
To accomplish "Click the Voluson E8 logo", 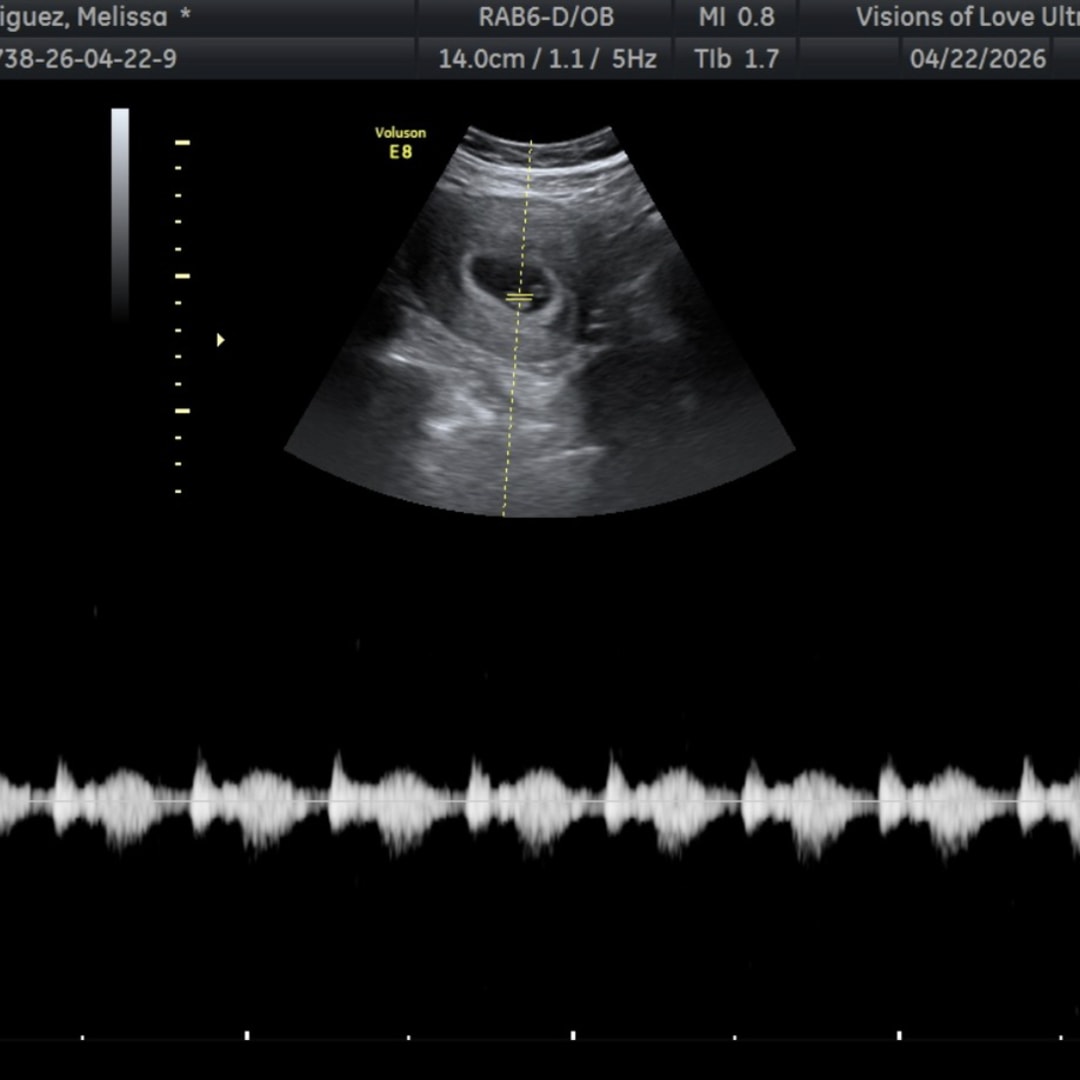I will tap(400, 143).
